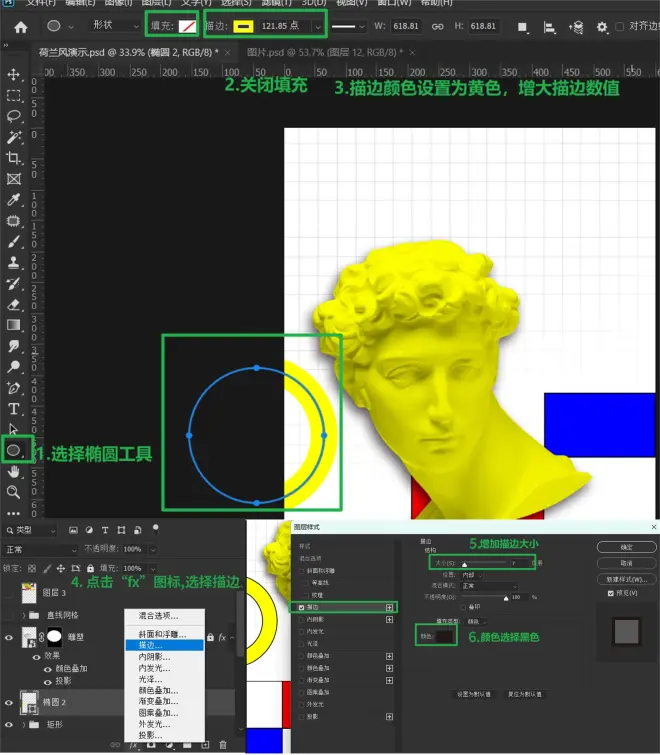This screenshot has height=755, width=660.
Task: Select the Eraser tool
Action: 13,304
